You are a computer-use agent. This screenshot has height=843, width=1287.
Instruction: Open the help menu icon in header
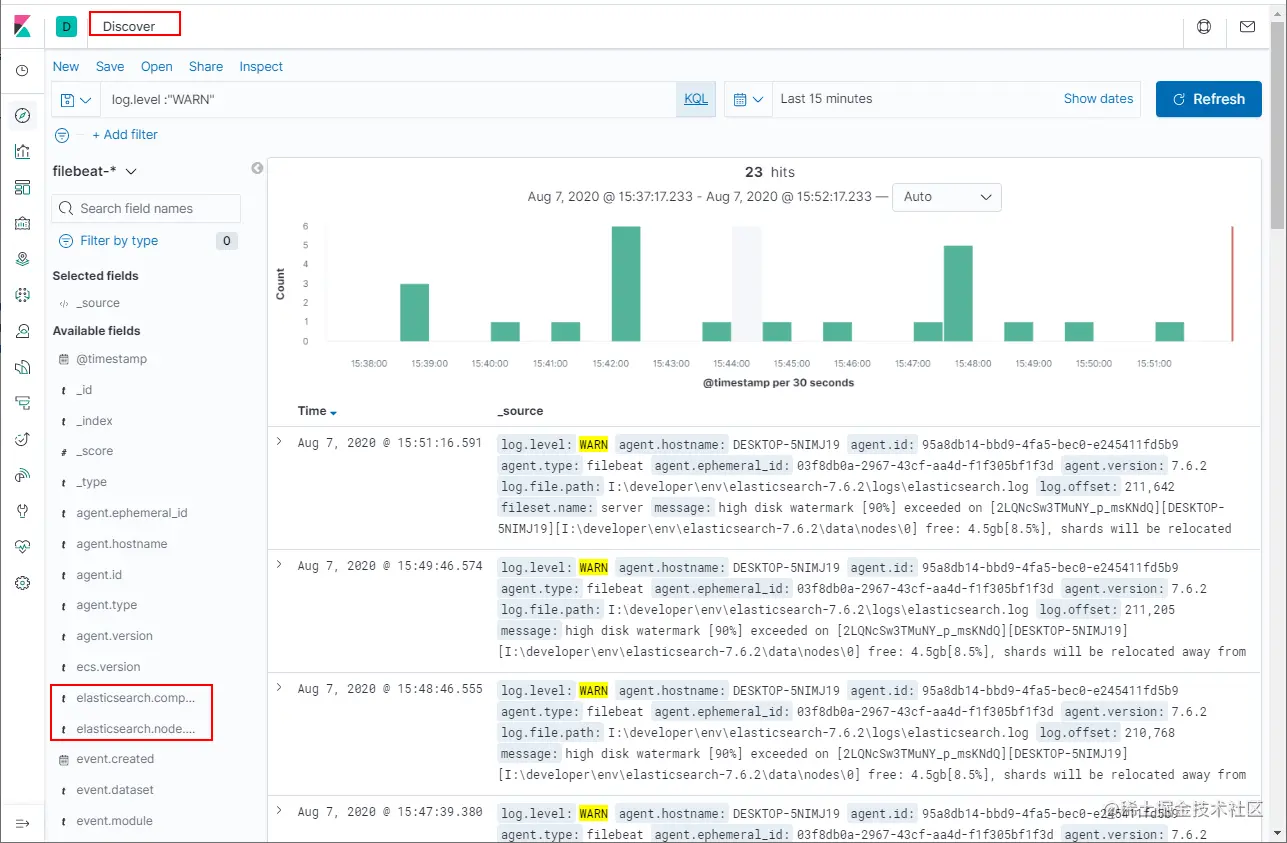pos(1204,27)
